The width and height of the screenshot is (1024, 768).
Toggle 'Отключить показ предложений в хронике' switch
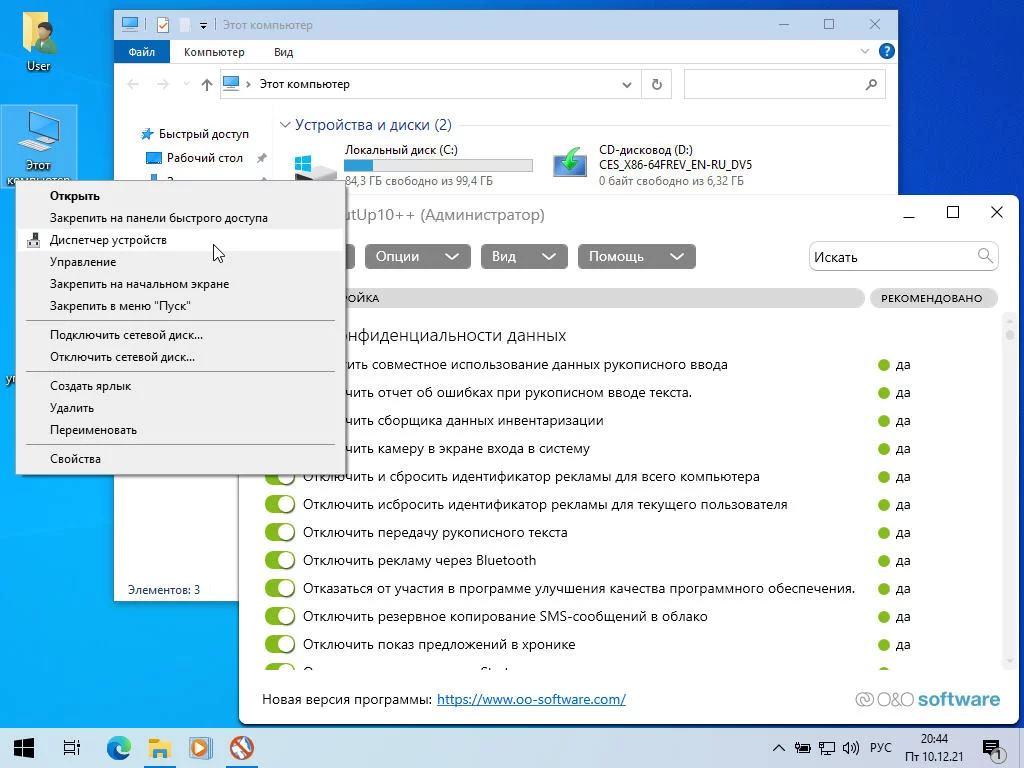point(280,645)
